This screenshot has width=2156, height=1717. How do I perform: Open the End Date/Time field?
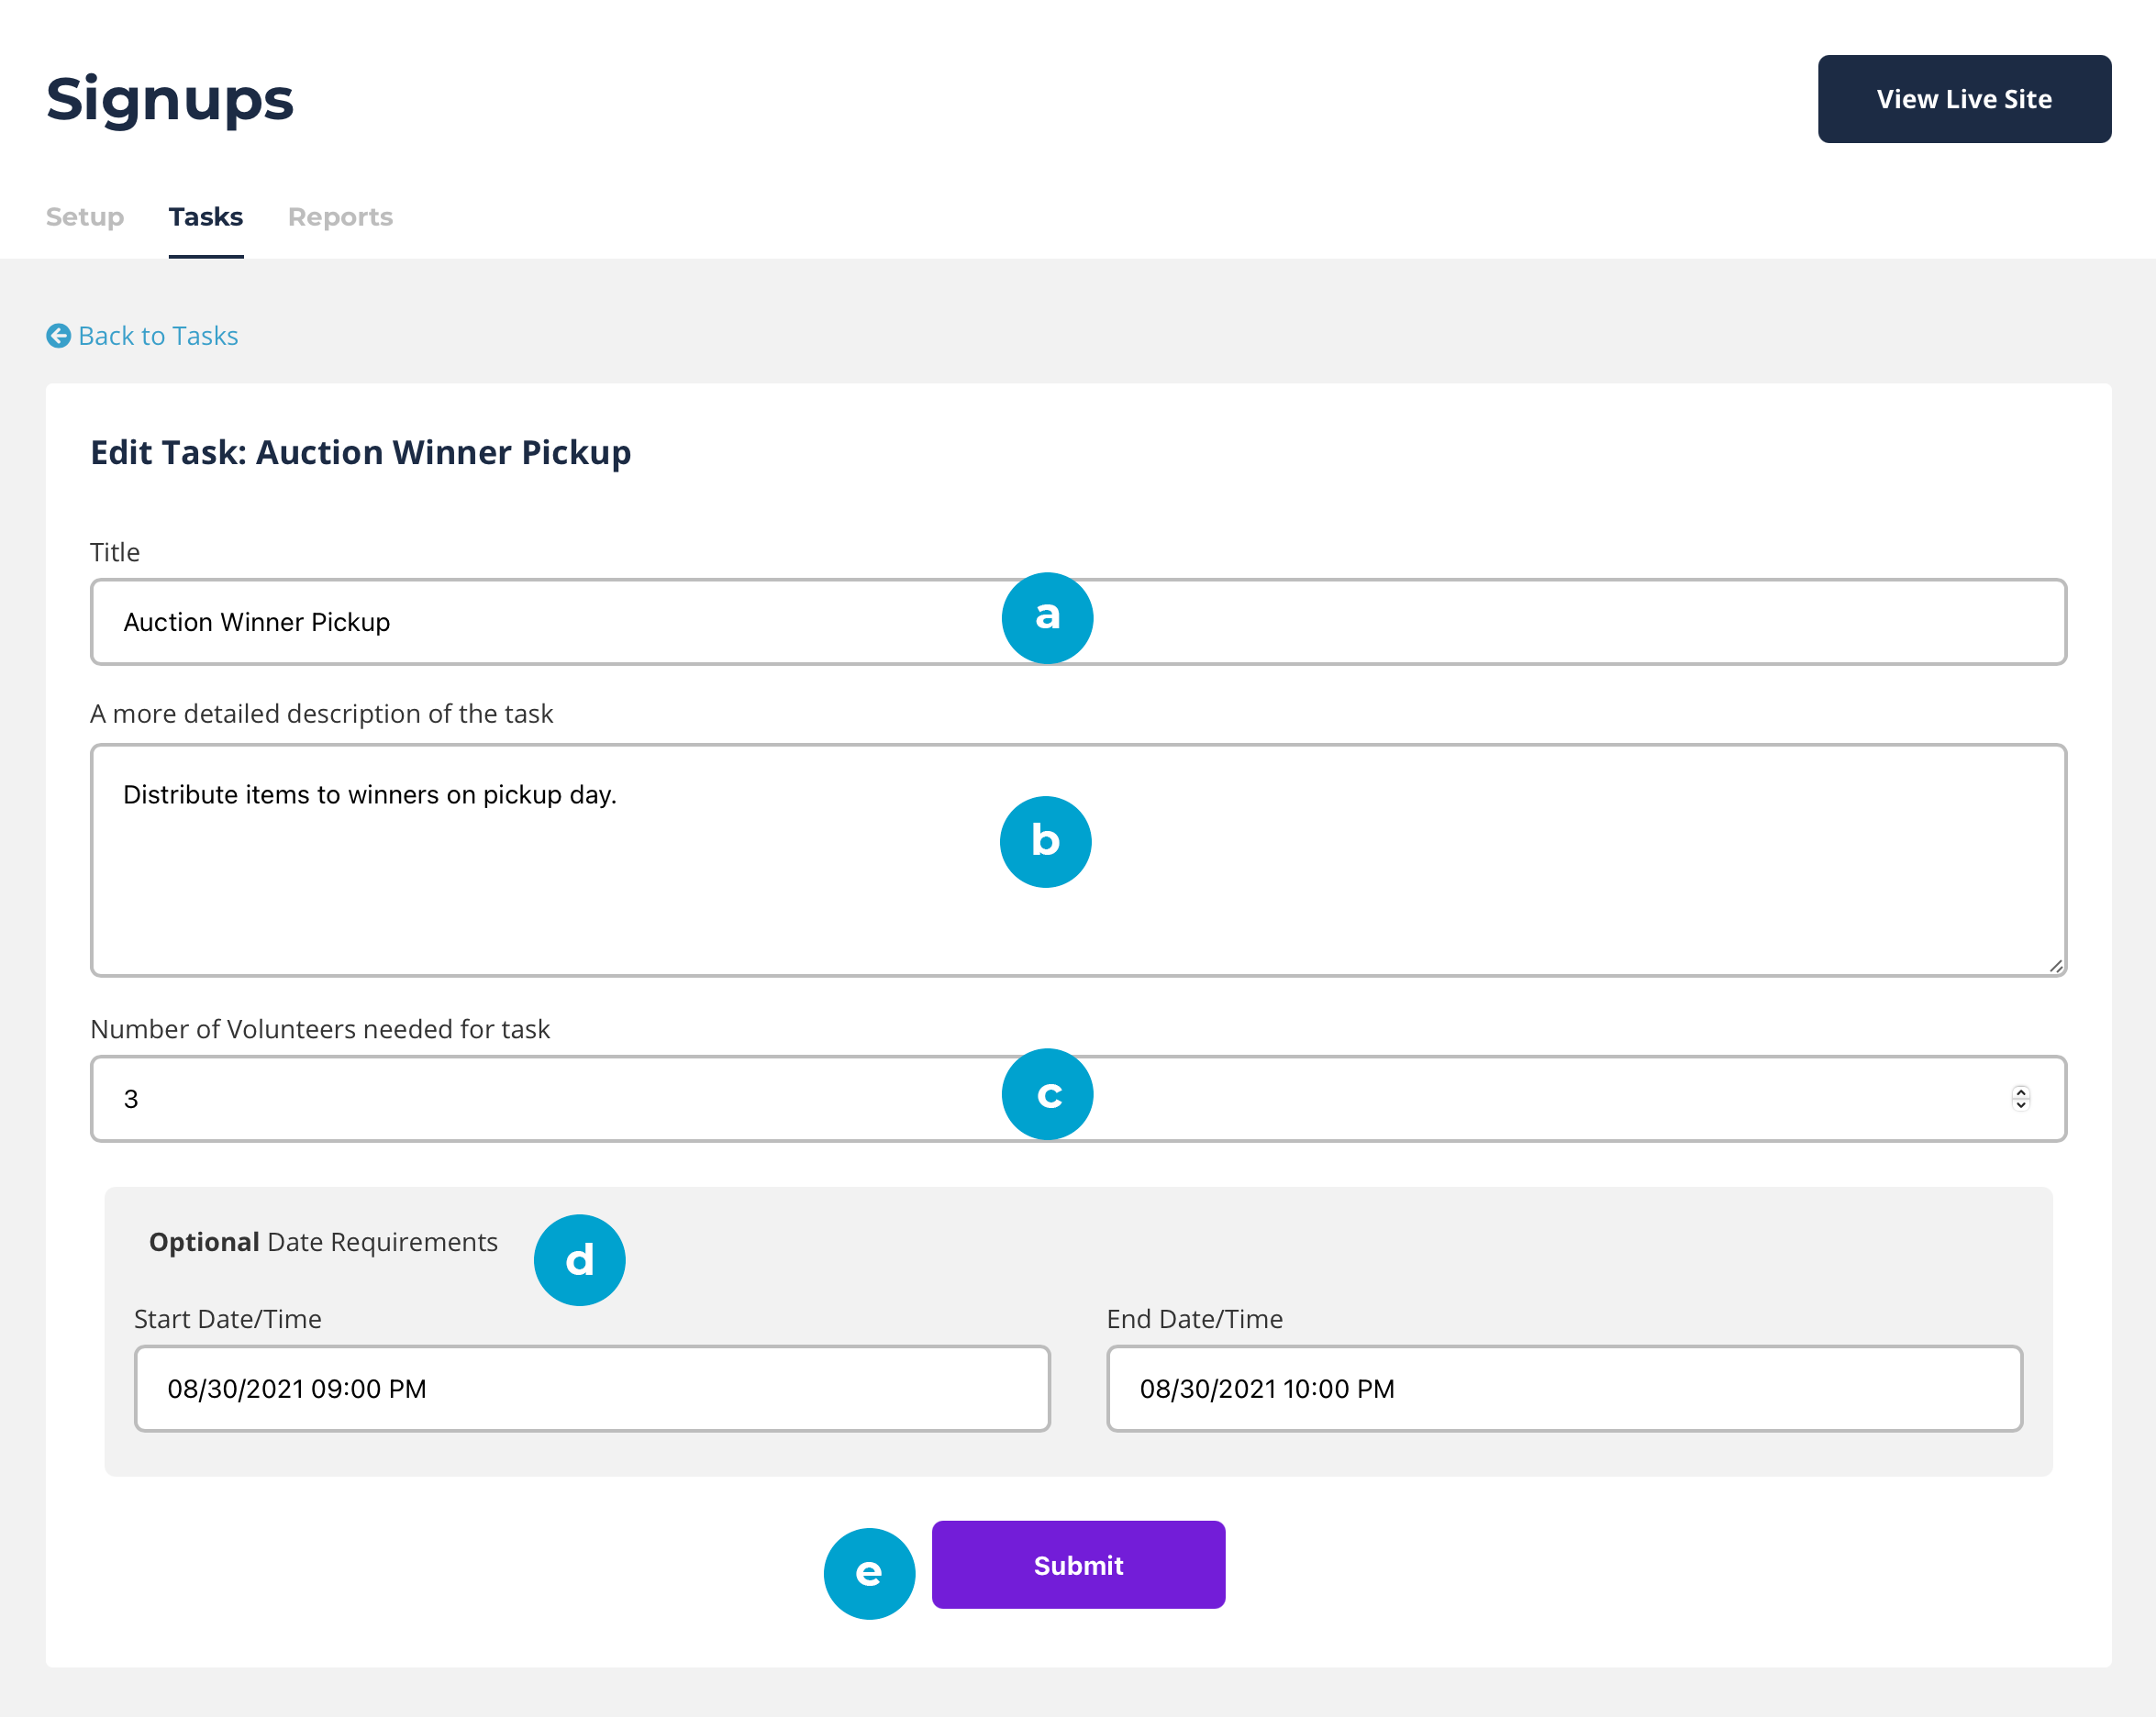pos(1563,1388)
